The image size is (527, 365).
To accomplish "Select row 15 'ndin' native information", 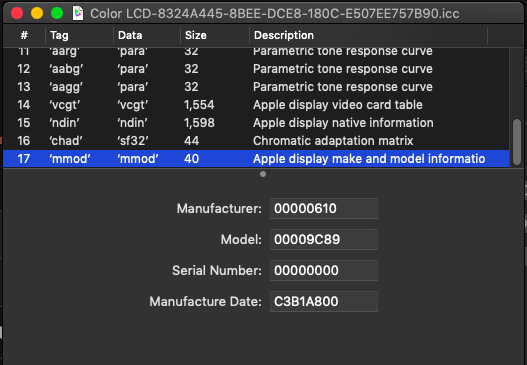I will pyautogui.click(x=256, y=123).
